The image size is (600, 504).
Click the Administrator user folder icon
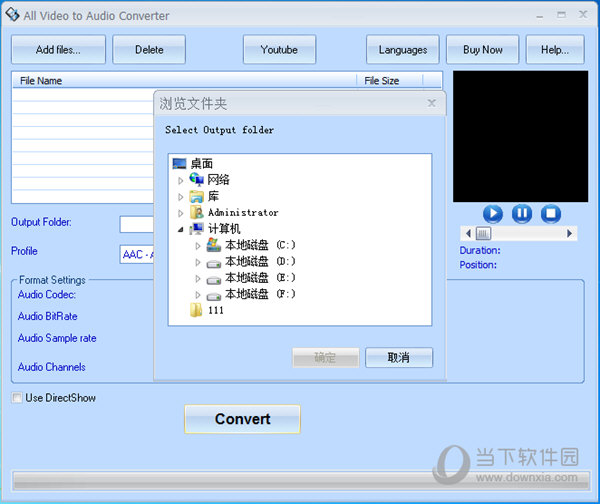(x=197, y=212)
